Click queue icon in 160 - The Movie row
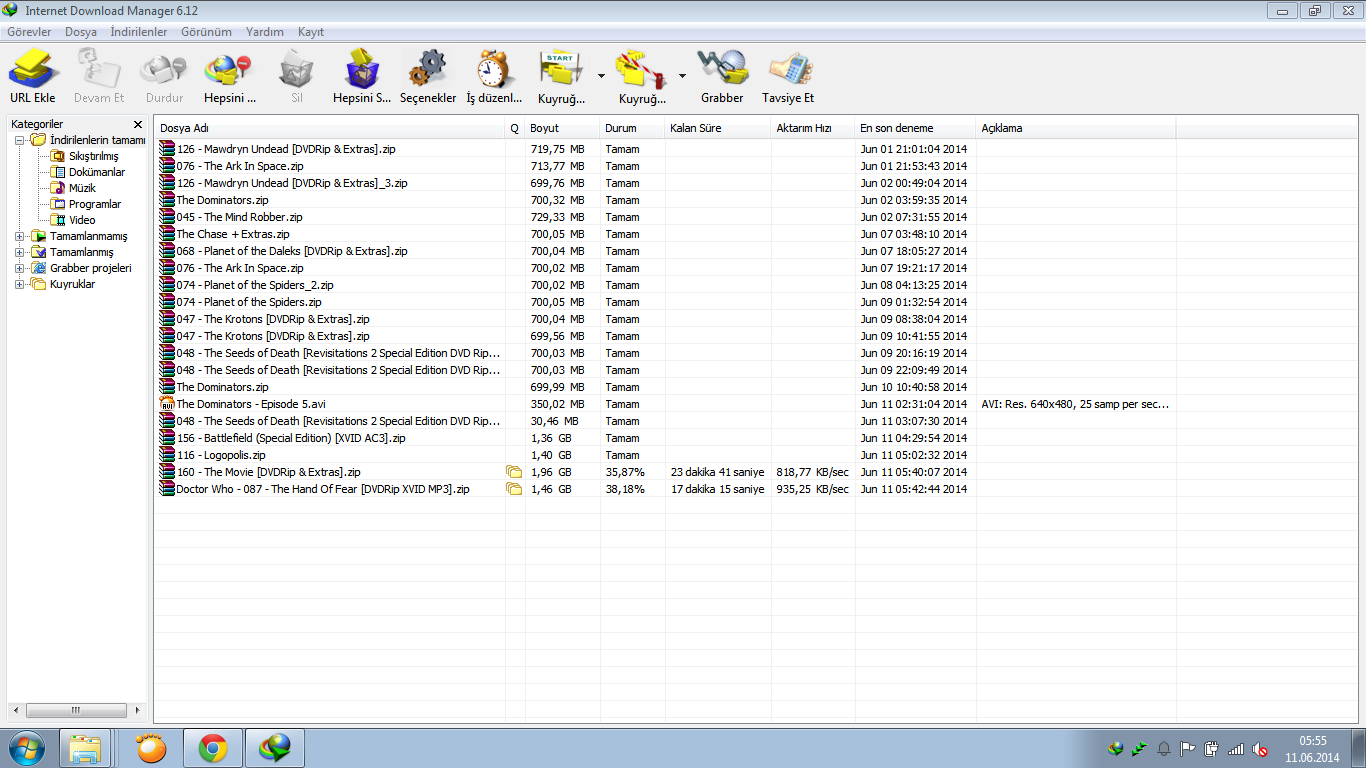 pyautogui.click(x=514, y=472)
